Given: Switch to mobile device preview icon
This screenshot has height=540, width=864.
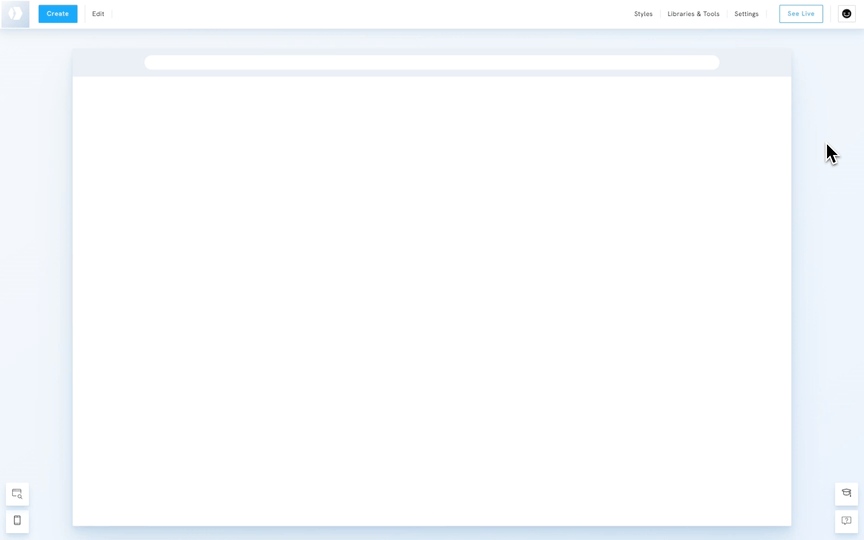Looking at the screenshot, I should pos(17,521).
